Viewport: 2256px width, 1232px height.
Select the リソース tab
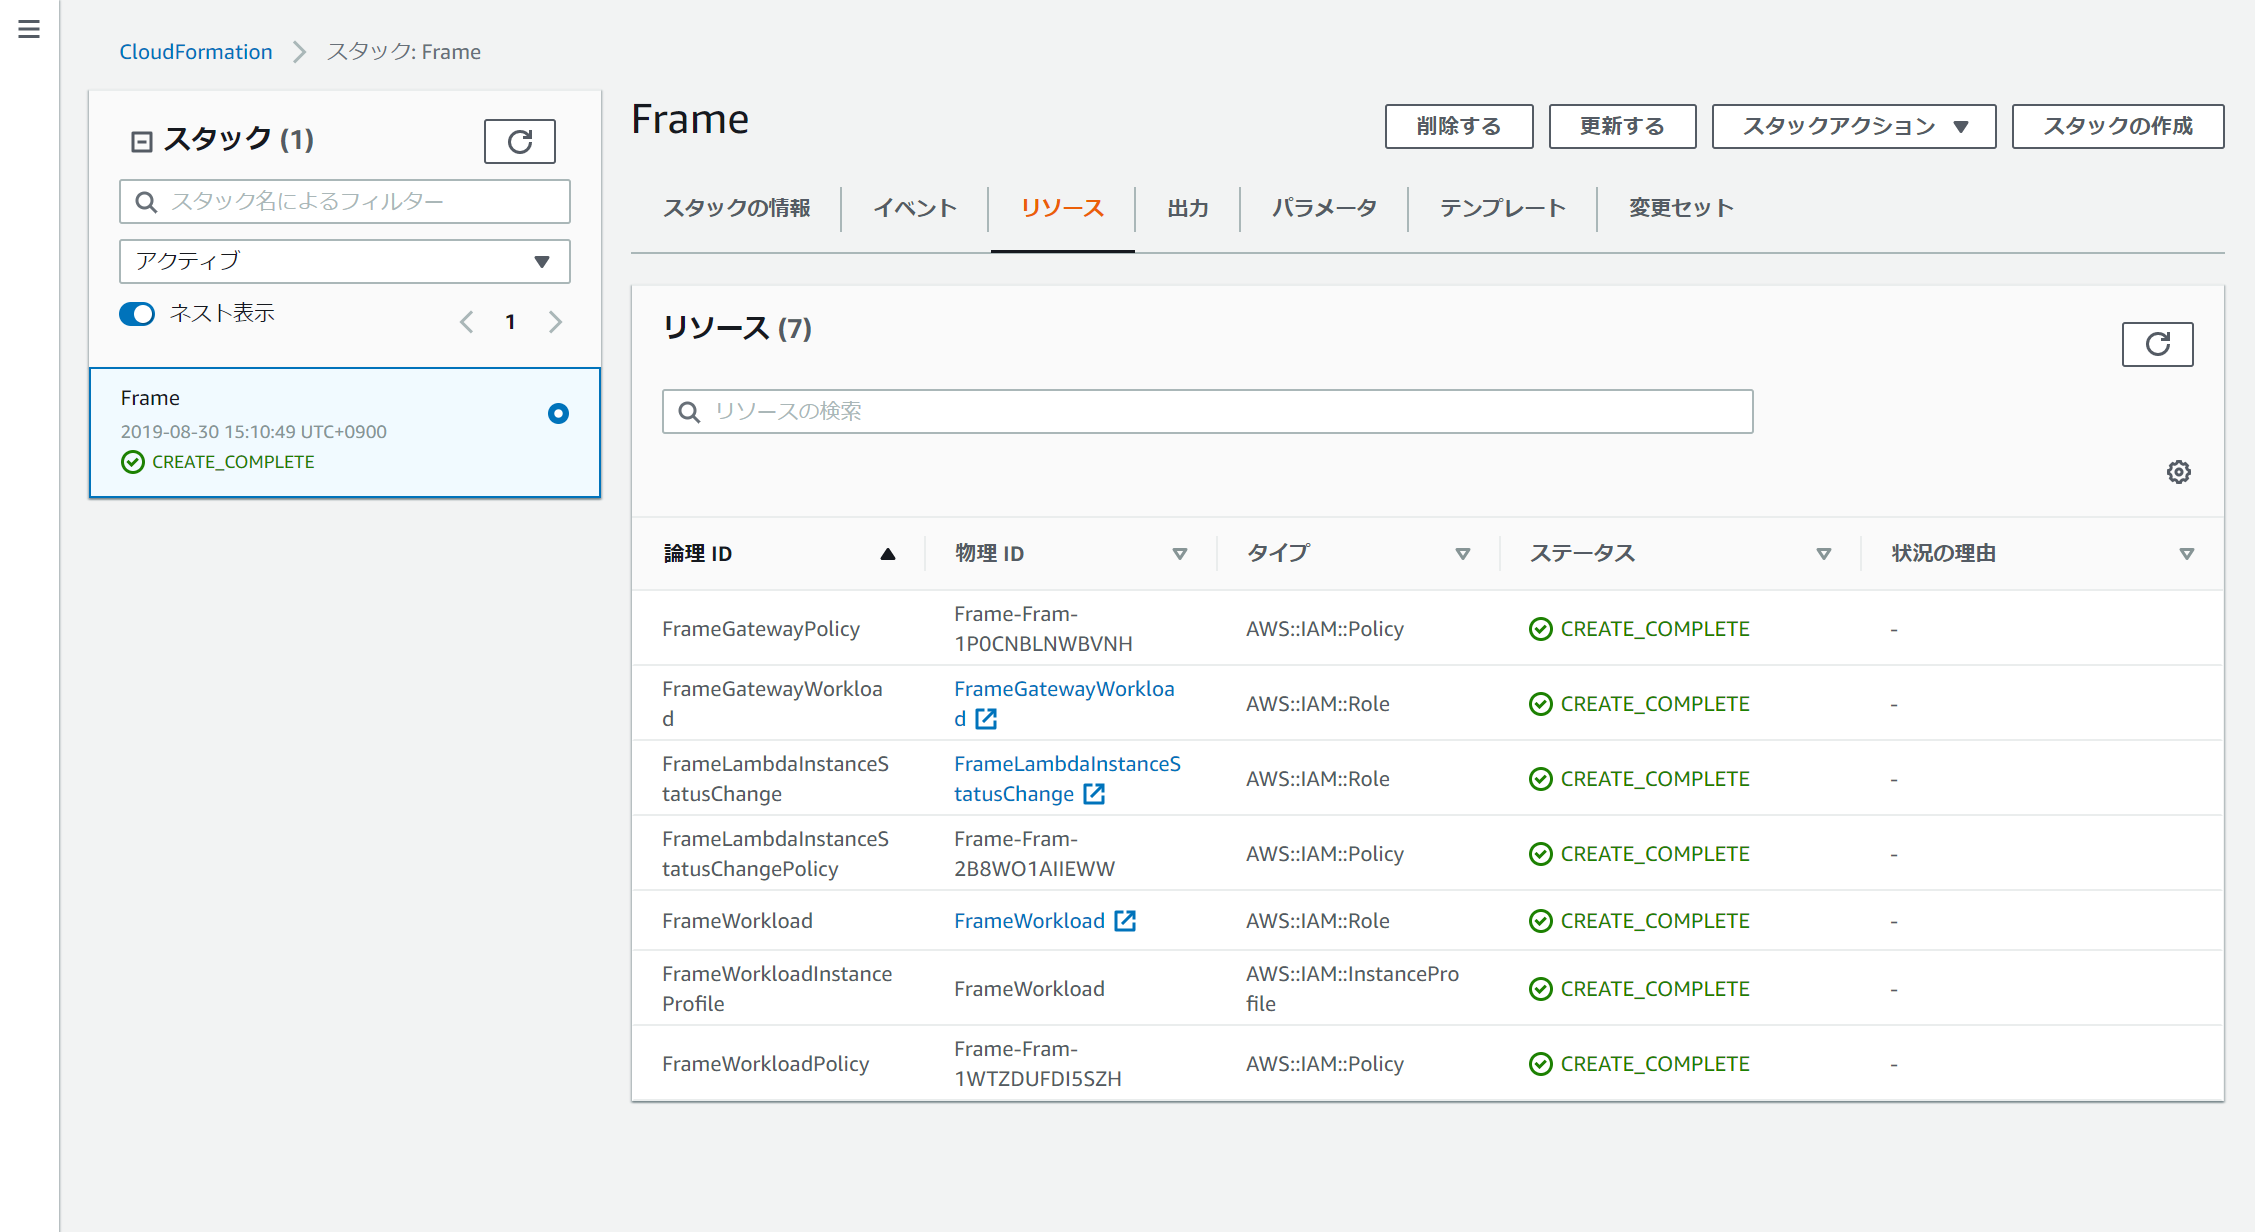click(x=1062, y=208)
